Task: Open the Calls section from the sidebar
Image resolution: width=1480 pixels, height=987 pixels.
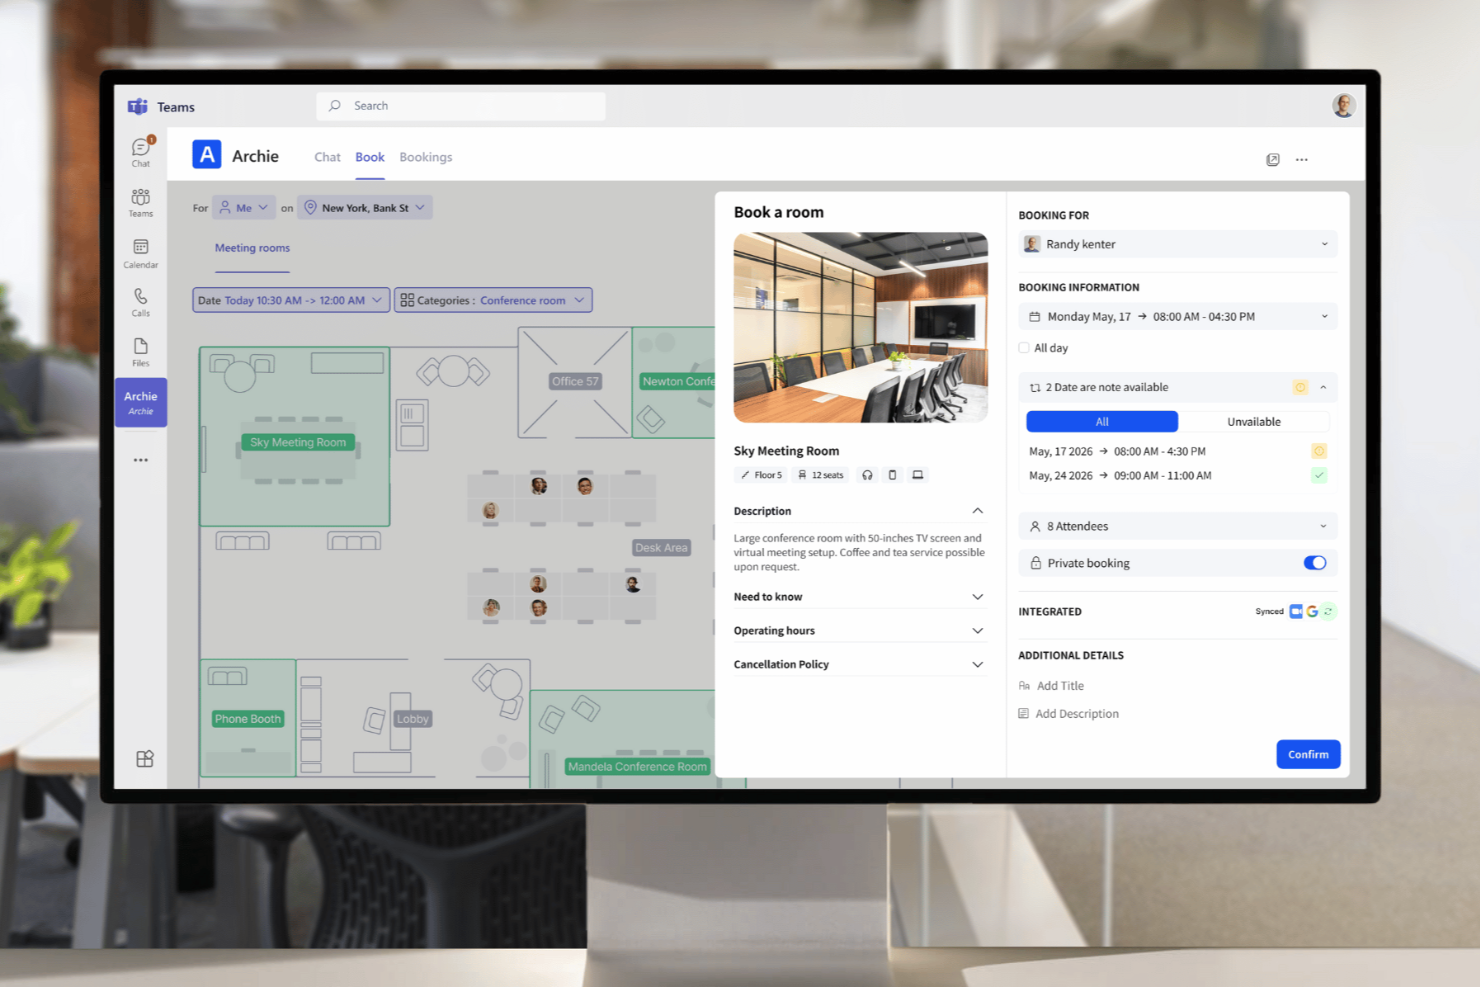Action: pos(140,300)
